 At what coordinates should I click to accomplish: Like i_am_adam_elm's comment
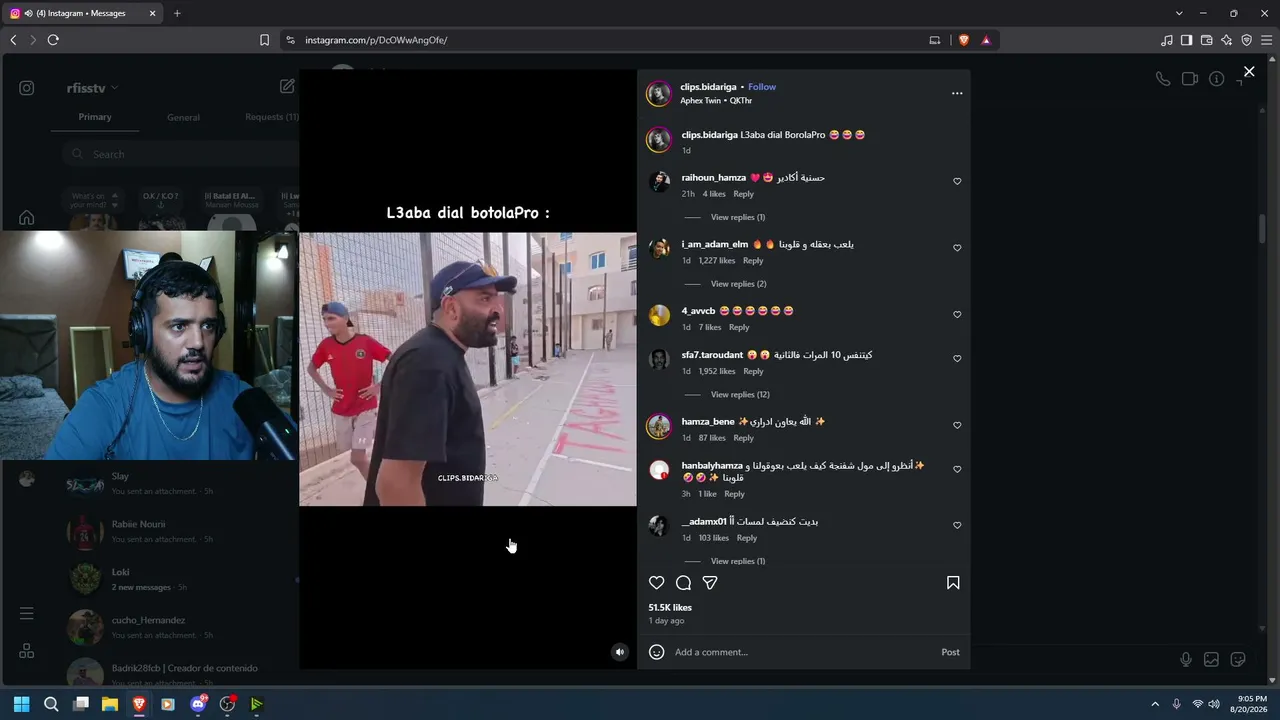[957, 248]
